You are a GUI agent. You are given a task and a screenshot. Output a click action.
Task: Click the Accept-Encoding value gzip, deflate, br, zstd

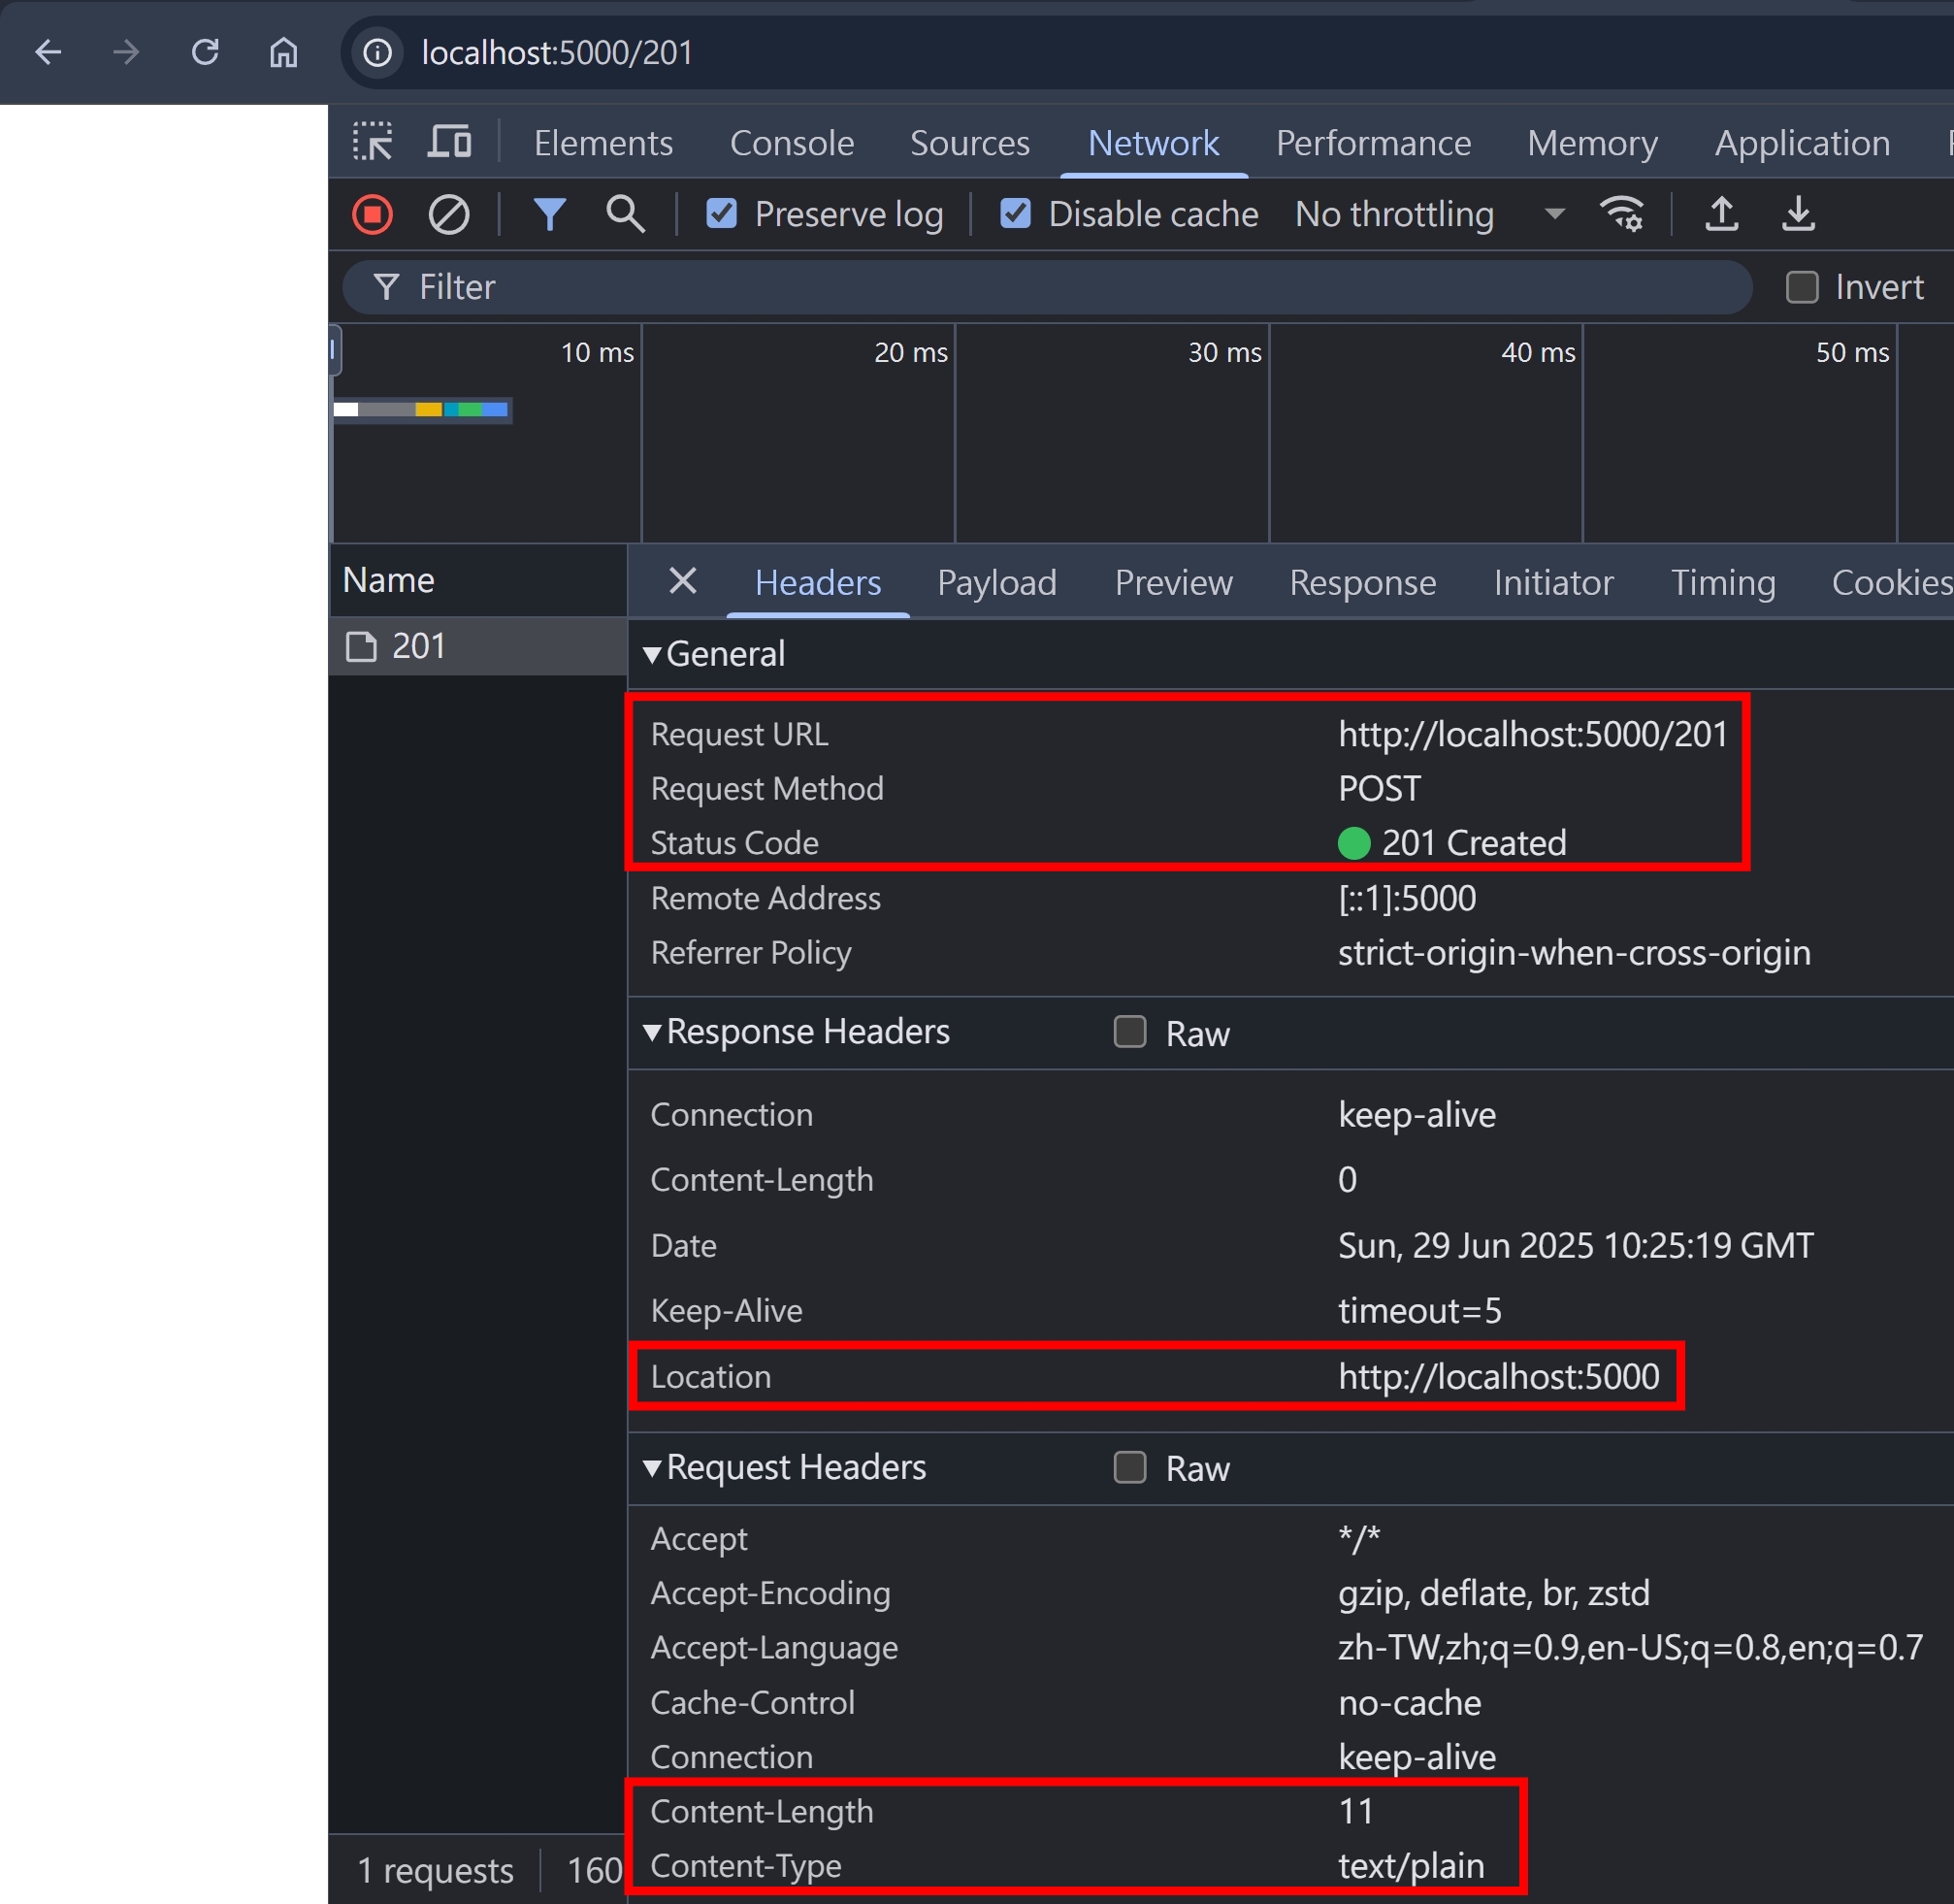click(x=1494, y=1593)
